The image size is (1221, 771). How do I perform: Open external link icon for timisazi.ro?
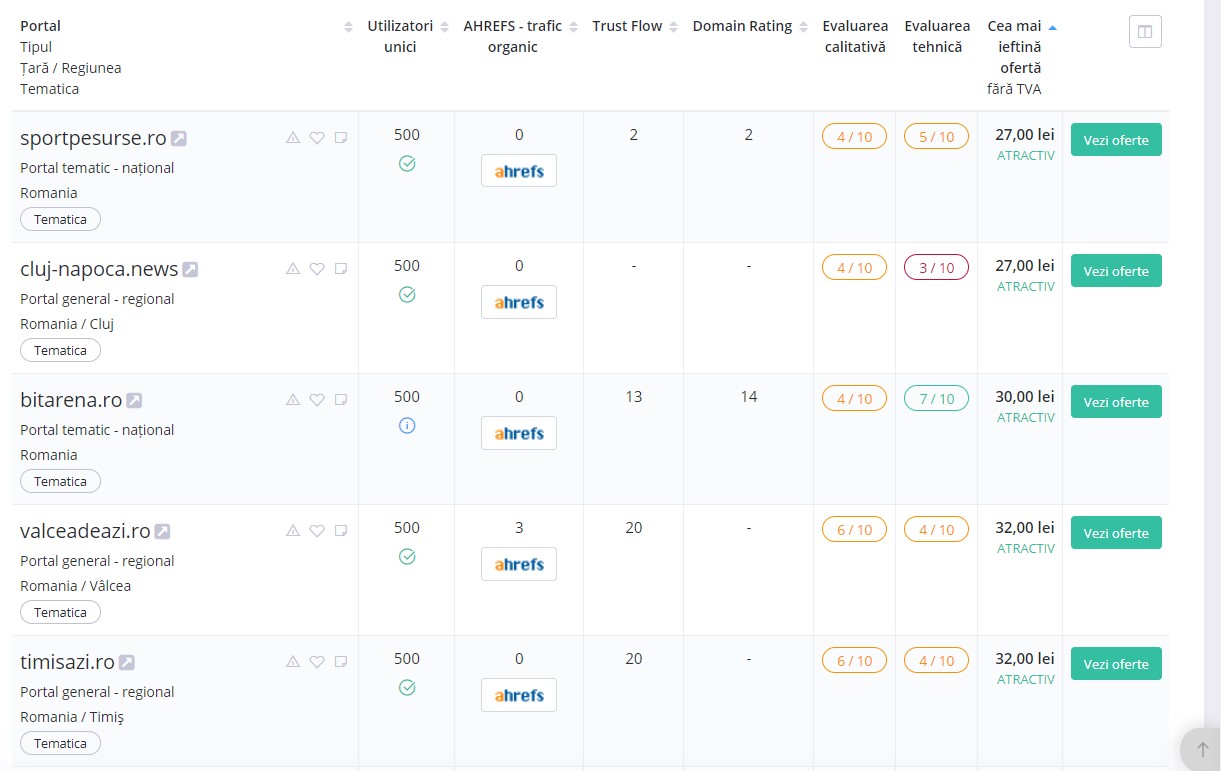pos(127,663)
